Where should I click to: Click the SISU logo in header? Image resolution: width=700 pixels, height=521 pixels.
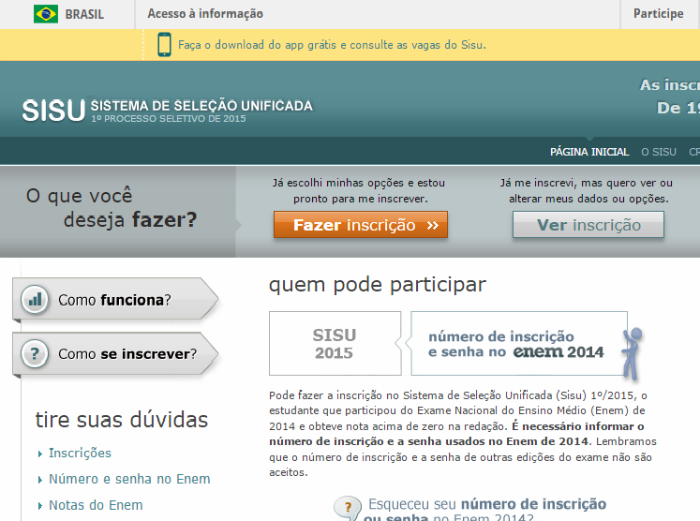pos(53,110)
